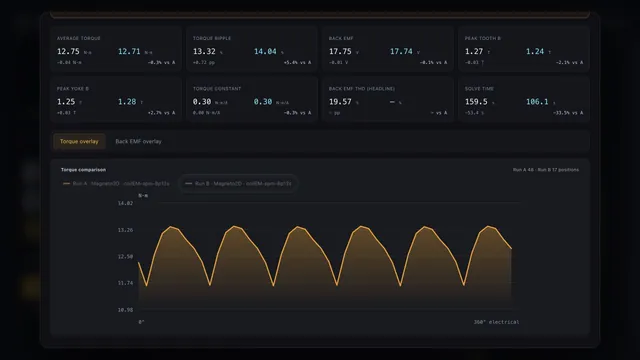Click the Peak Yoke B card
640x360 pixels.
116,100
